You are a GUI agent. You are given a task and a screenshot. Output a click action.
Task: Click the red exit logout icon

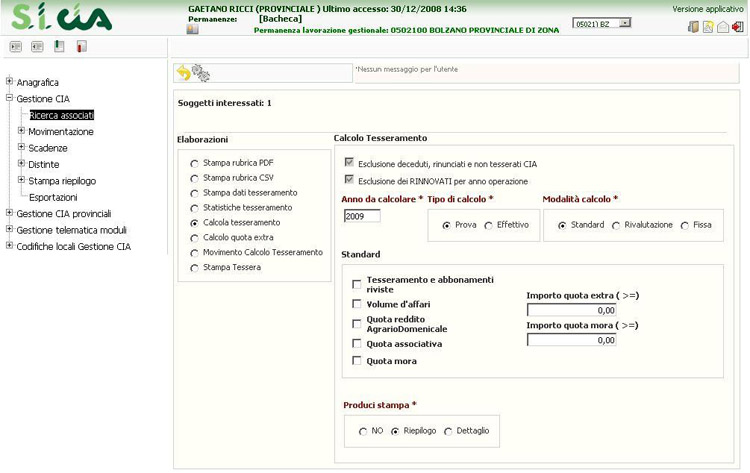[738, 27]
